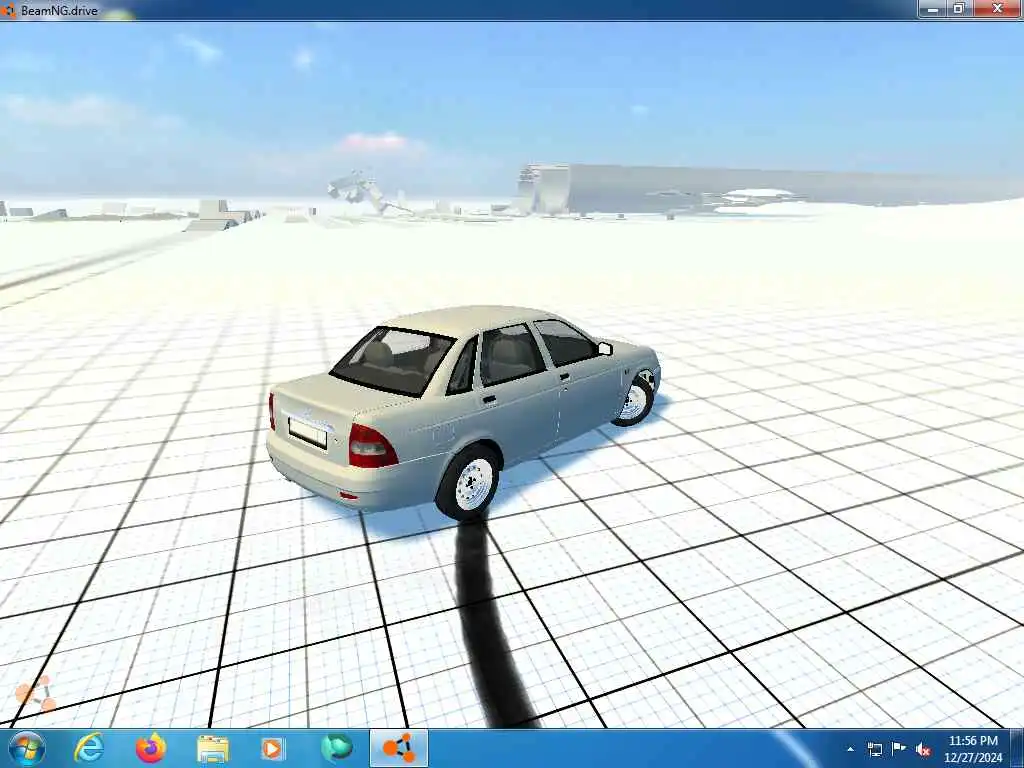Open the Action Center flag icon
1024x768 pixels.
899,749
